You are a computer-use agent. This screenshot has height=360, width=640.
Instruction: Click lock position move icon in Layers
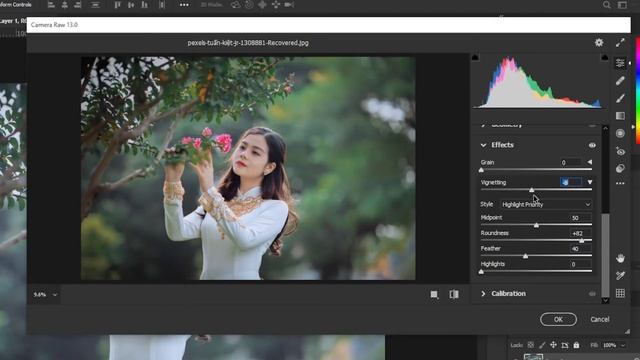553,345
